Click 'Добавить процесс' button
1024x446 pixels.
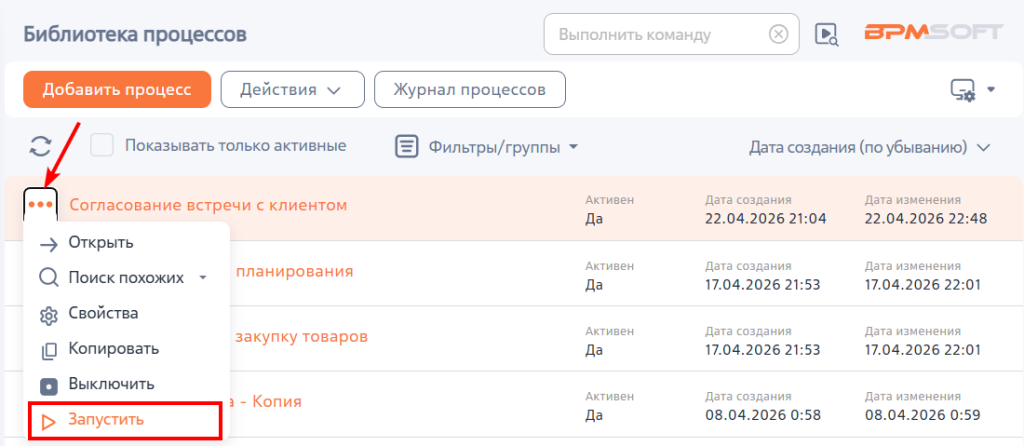click(x=117, y=89)
